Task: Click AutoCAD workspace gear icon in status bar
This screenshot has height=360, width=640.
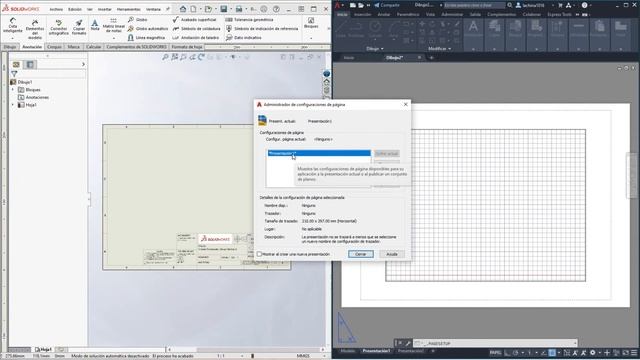Action: [593, 353]
